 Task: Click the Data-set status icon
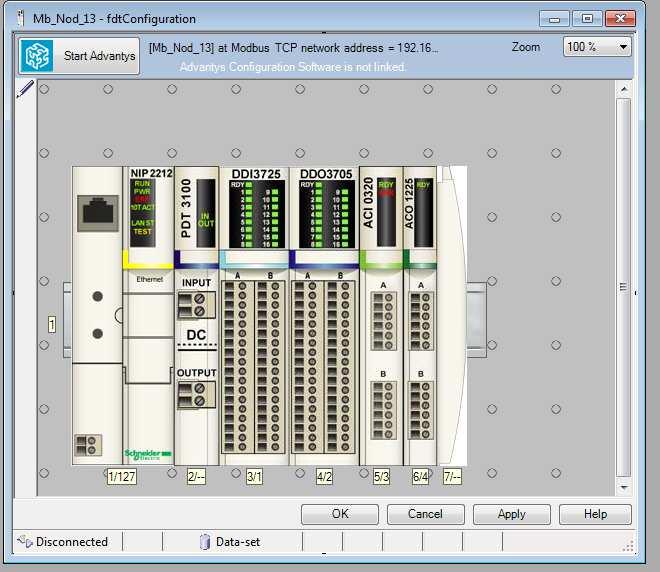(205, 542)
